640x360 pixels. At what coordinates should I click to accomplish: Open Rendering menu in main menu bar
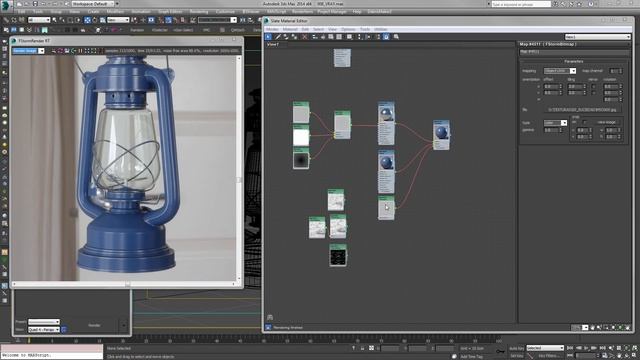point(199,12)
